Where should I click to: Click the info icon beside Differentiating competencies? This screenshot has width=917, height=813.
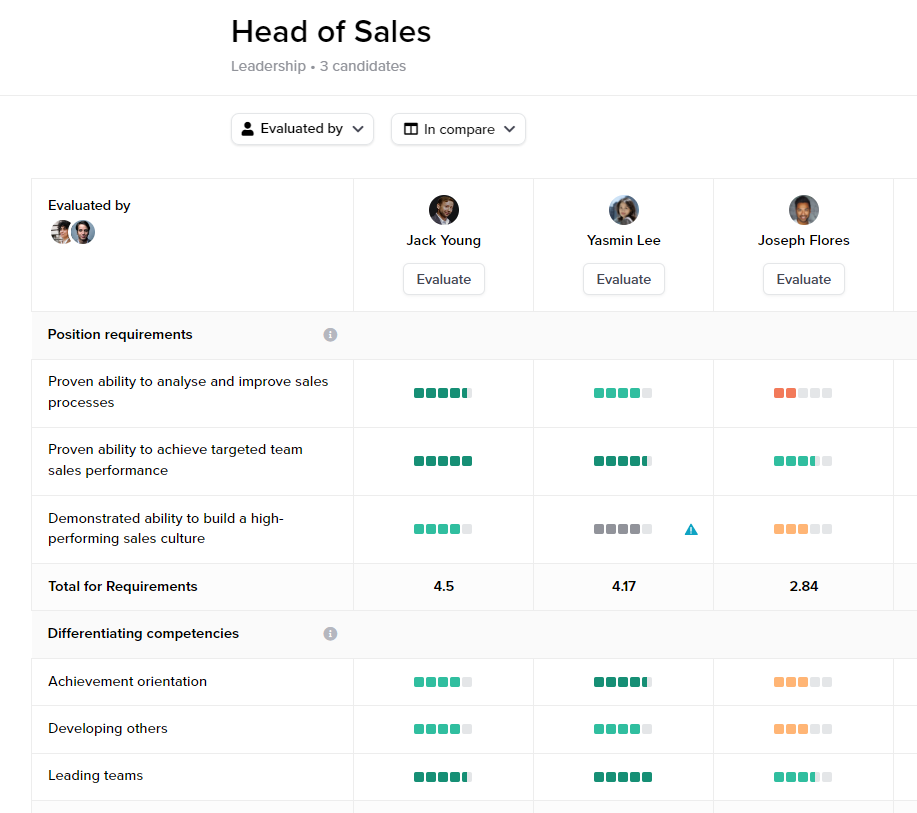(330, 634)
